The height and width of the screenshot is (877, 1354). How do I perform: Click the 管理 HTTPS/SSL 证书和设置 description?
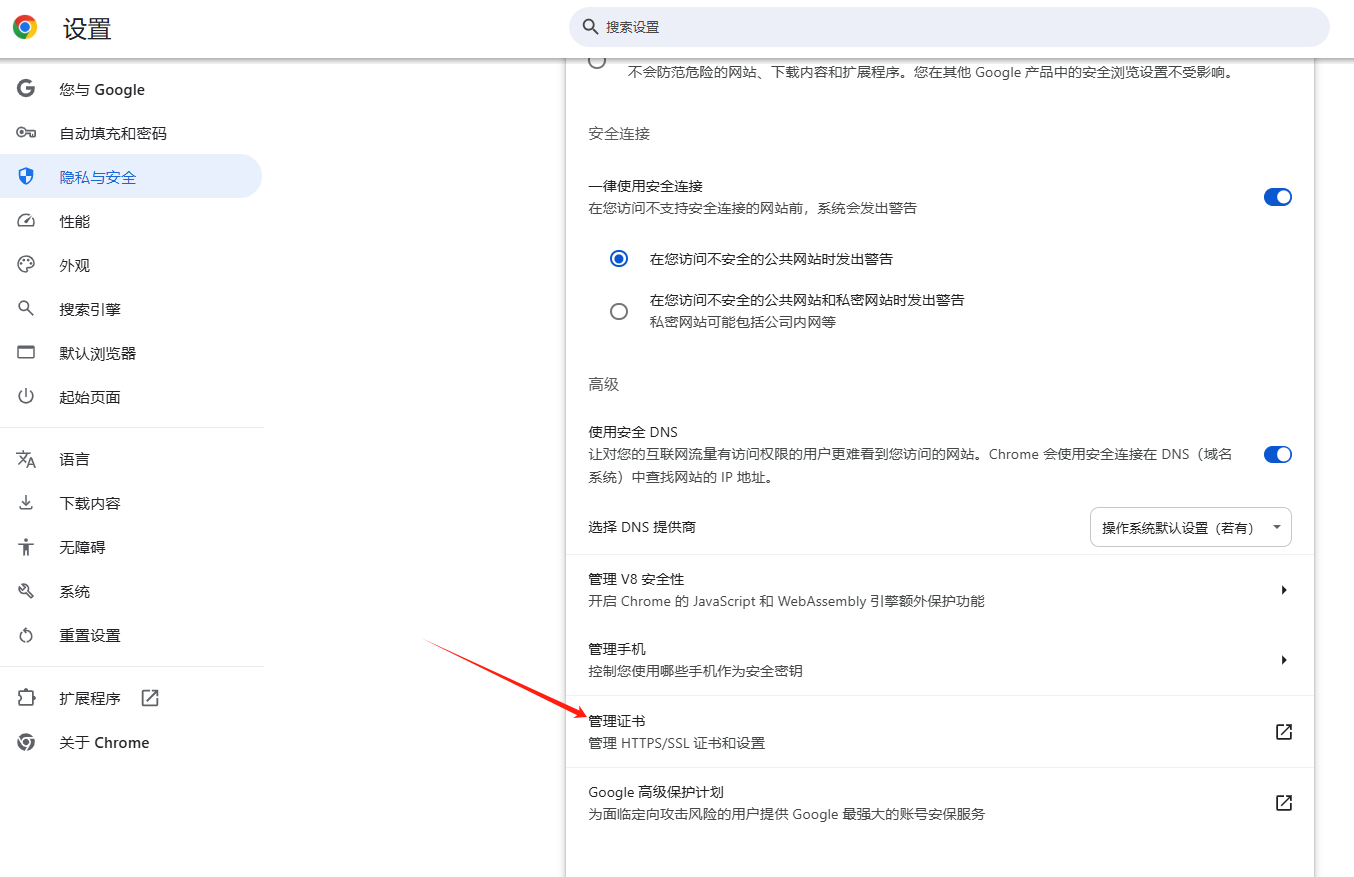(x=677, y=743)
